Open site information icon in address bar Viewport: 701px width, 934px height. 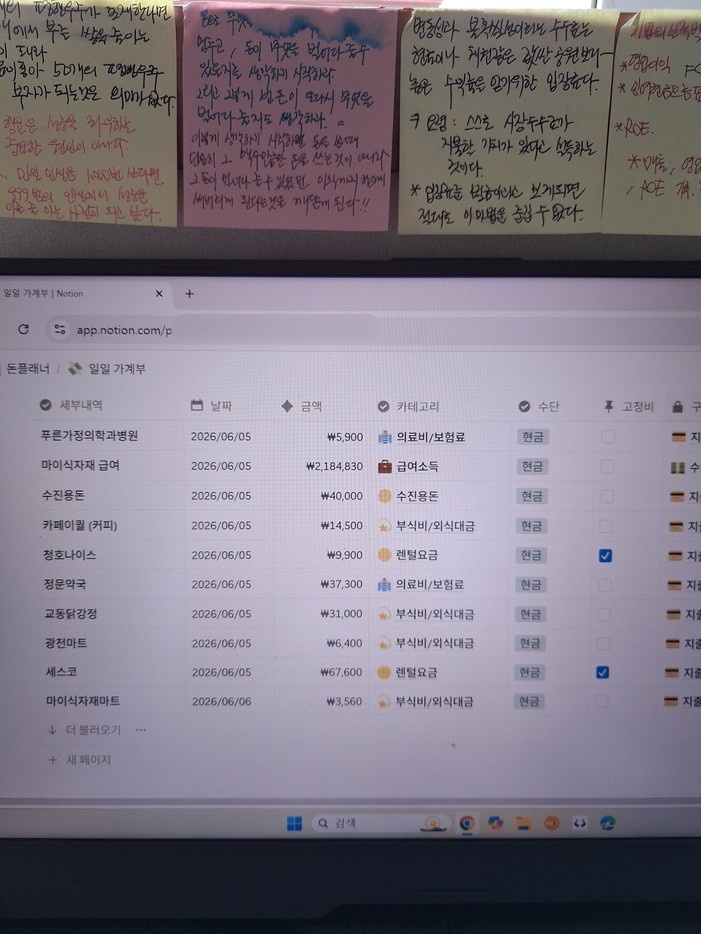click(x=60, y=329)
